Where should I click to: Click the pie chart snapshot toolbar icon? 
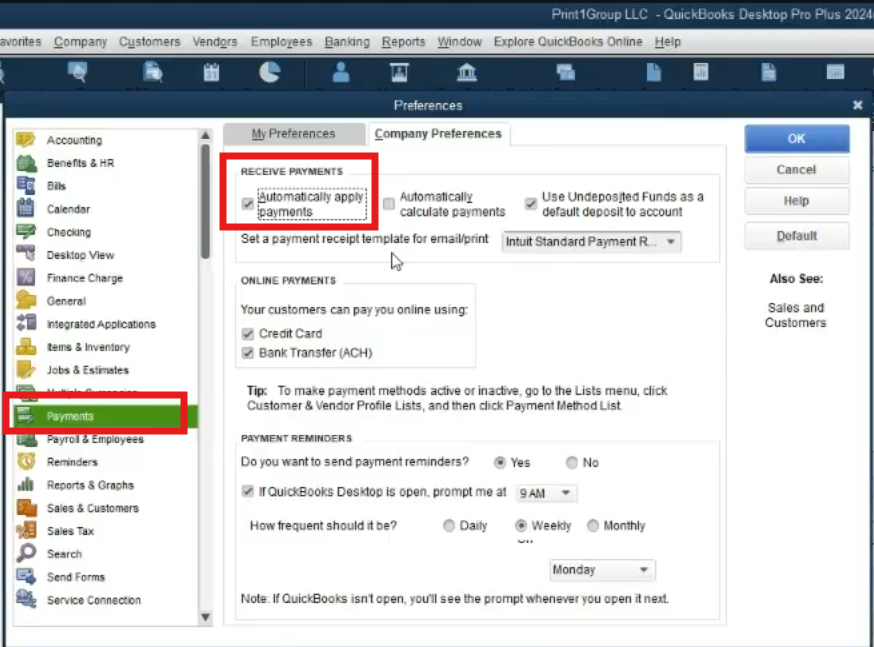pyautogui.click(x=270, y=72)
